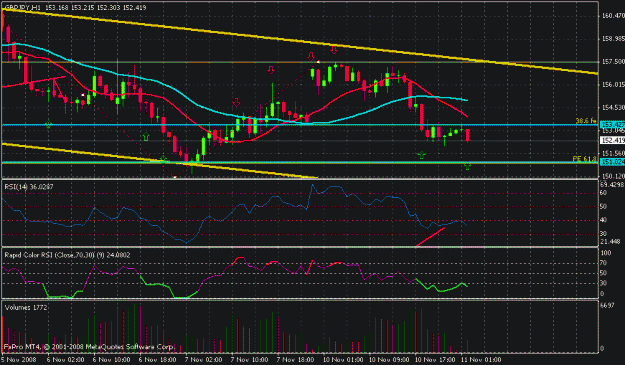Click the 10 Nov 17:00 time label
Viewport: 625px width, 365px height.
point(436,359)
